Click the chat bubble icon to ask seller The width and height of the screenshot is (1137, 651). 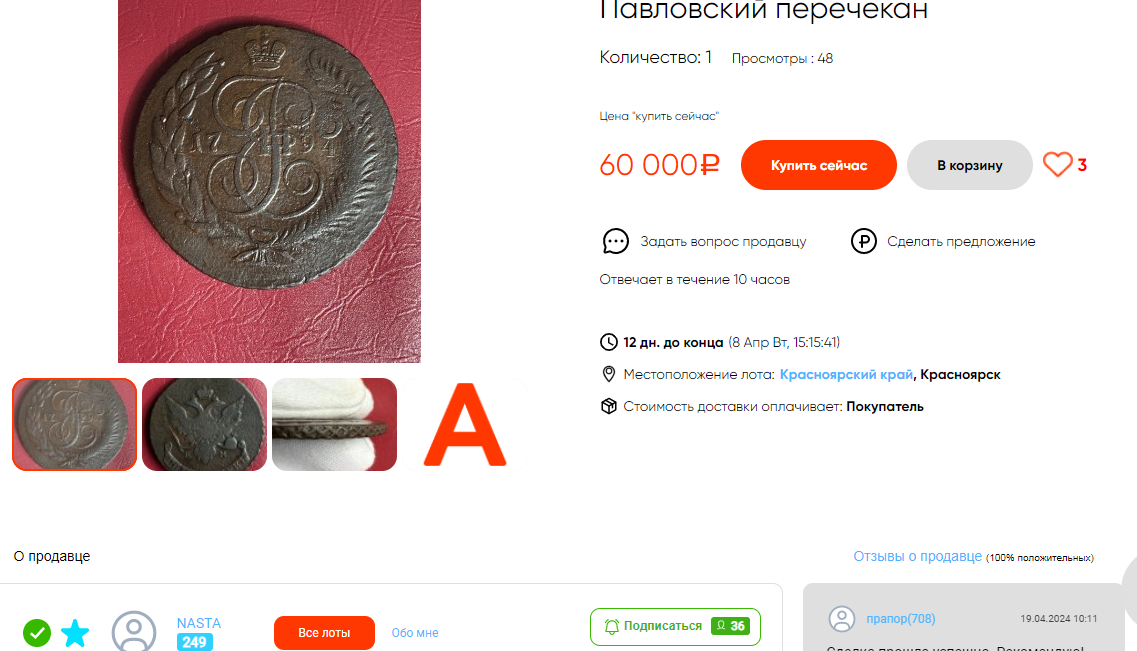point(616,241)
